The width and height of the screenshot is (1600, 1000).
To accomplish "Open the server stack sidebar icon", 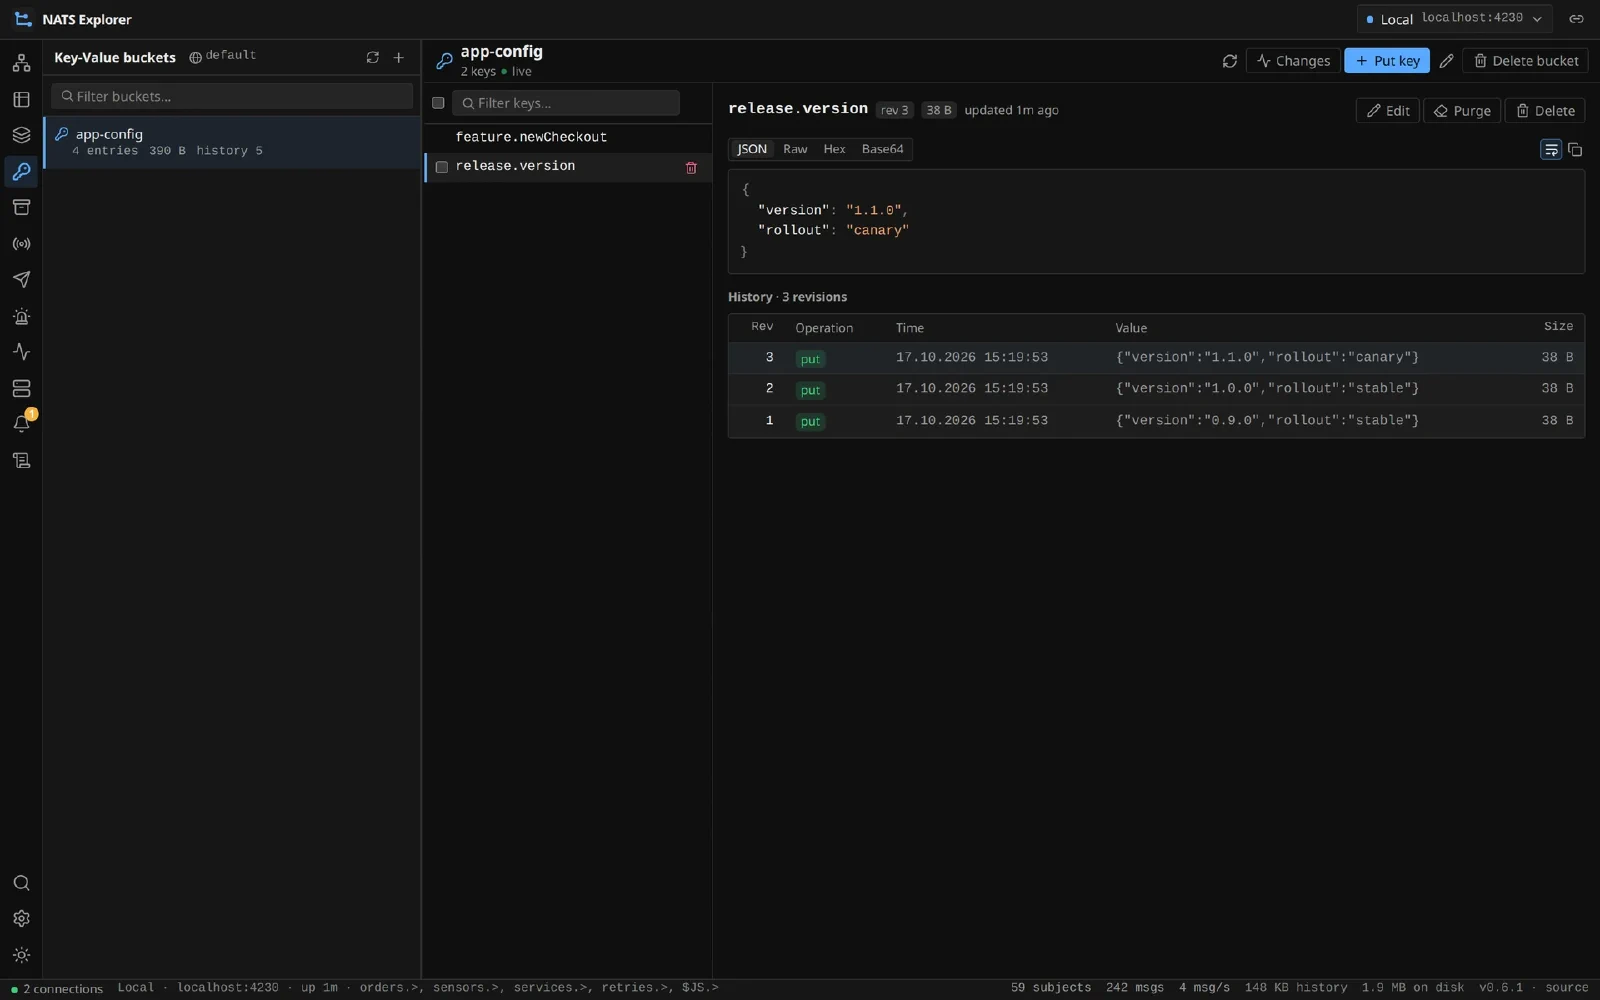I will point(21,388).
